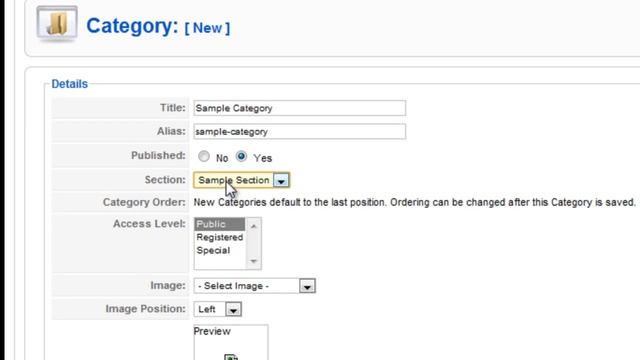Select the Published Yes radio button
Screen dimensions: 640x360
click(x=241, y=156)
